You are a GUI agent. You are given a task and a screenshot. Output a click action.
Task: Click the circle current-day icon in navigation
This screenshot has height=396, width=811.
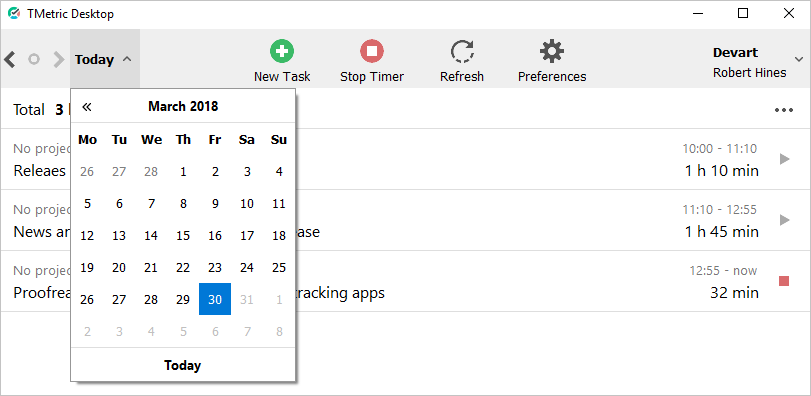34,59
